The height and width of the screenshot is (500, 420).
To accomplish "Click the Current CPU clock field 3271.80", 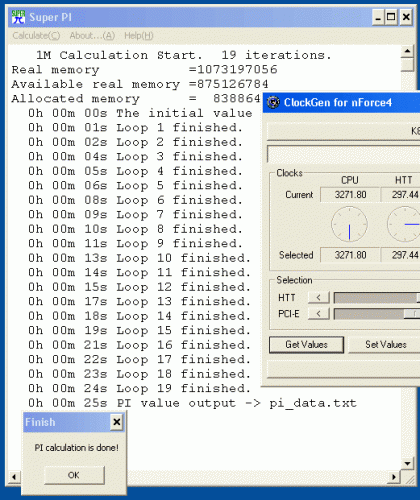I will (350, 195).
